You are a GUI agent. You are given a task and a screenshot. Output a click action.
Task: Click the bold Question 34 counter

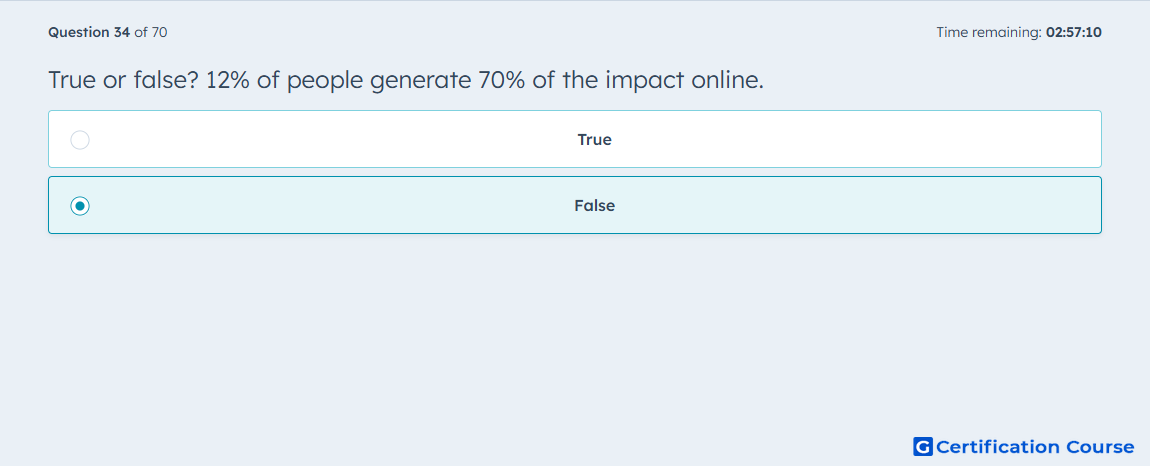pos(89,32)
